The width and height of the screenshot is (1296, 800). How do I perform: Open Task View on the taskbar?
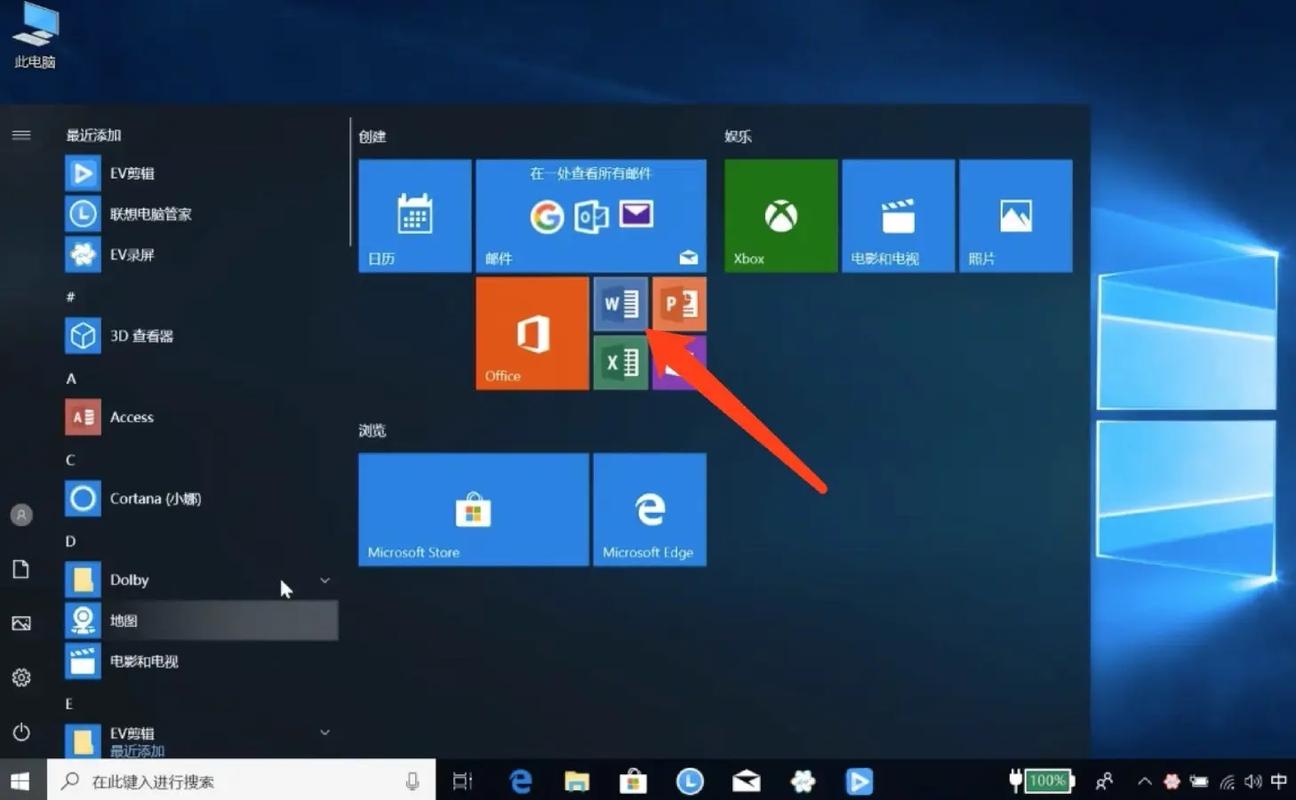[462, 781]
